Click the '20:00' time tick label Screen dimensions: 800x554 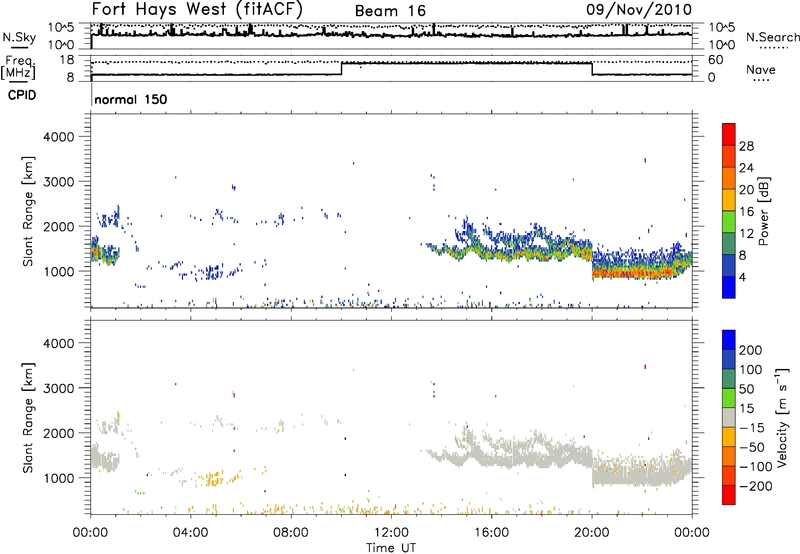pos(591,533)
